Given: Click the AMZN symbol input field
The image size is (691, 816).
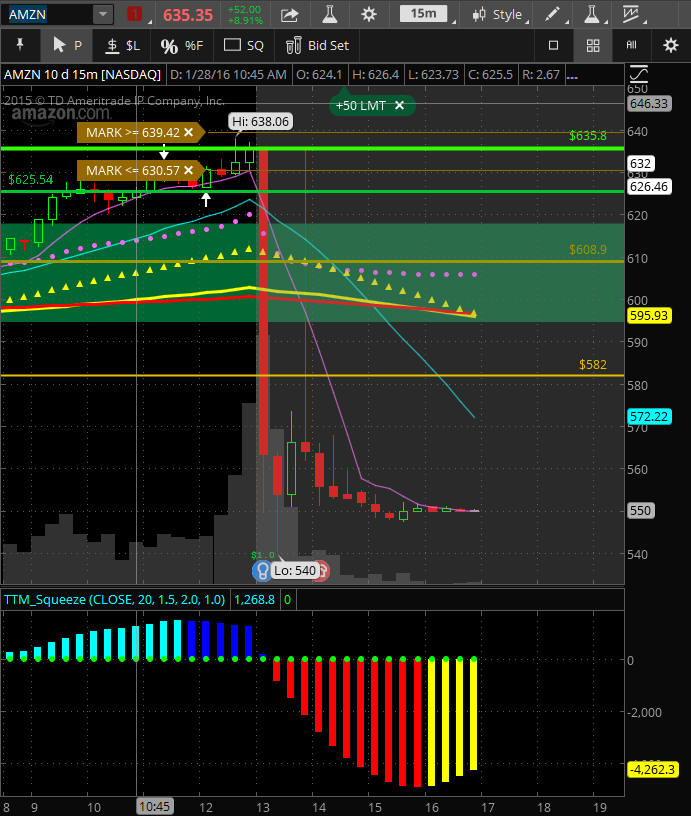Looking at the screenshot, I should point(47,14).
